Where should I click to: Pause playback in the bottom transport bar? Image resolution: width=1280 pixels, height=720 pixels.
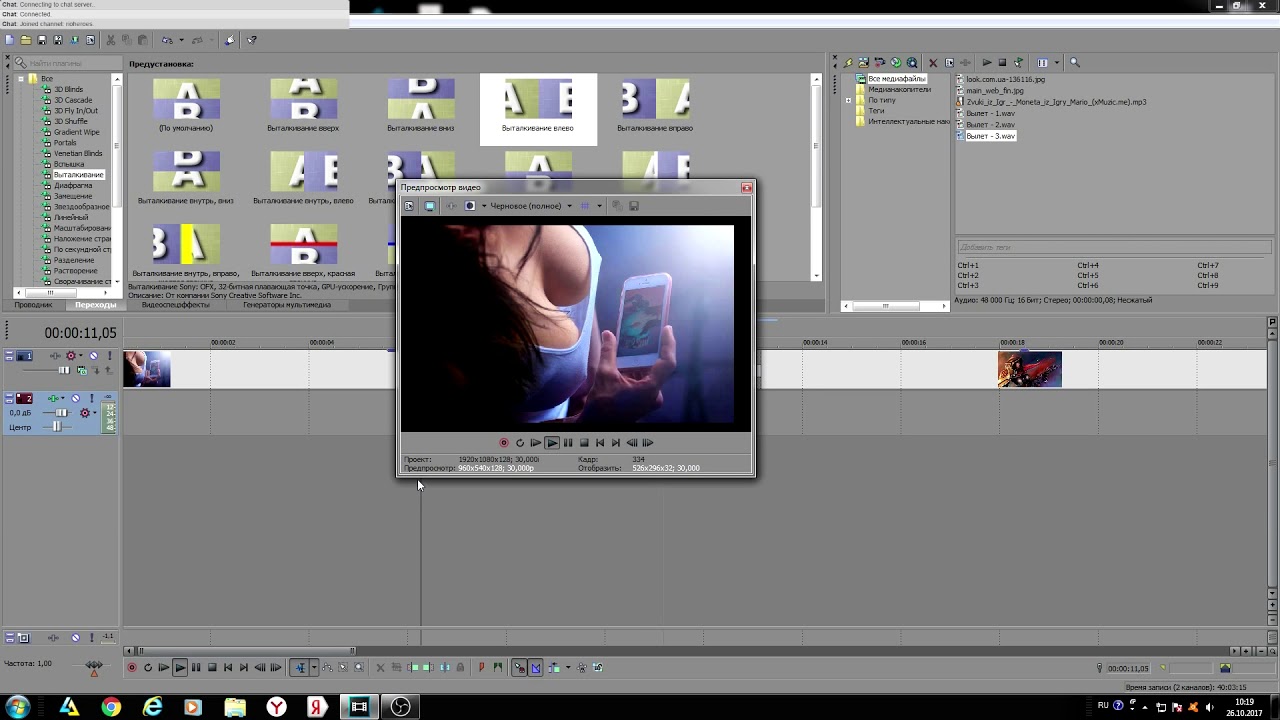[x=196, y=668]
